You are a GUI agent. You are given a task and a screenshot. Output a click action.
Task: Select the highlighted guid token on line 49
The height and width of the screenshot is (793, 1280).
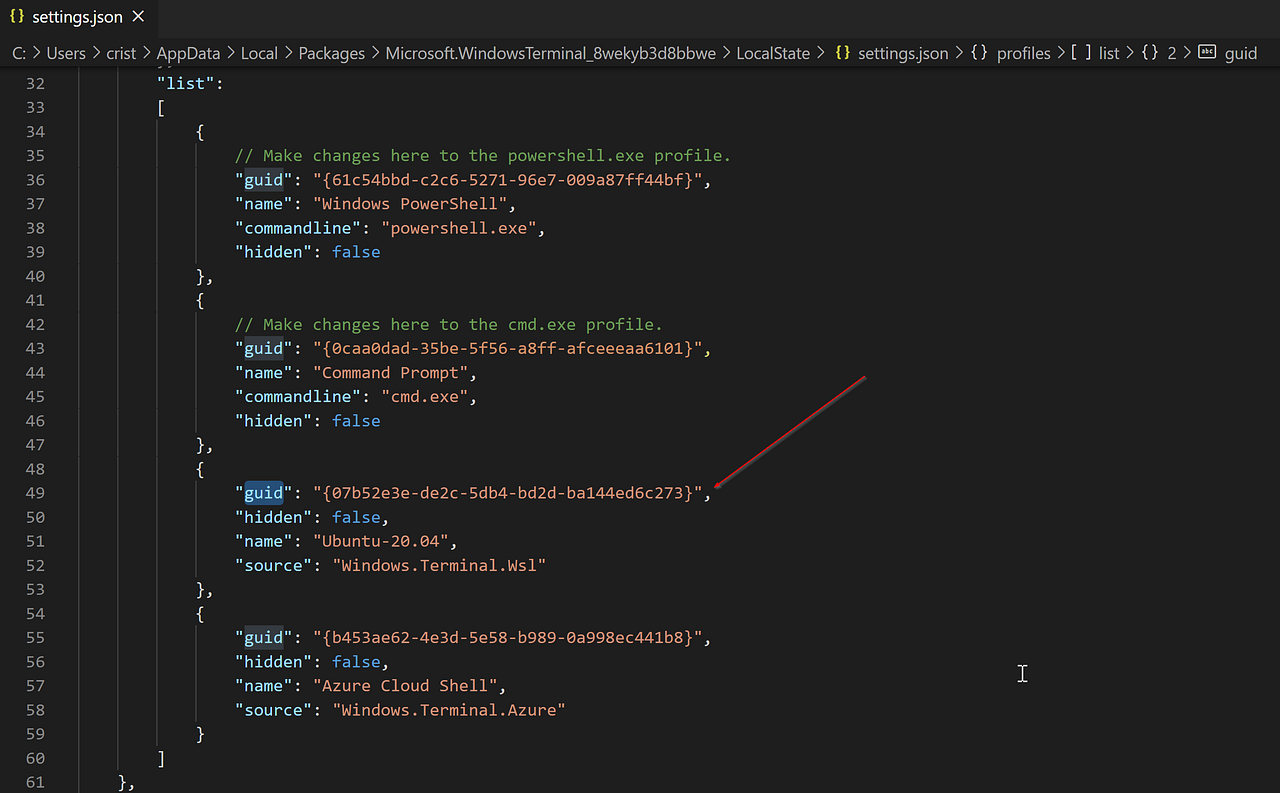tap(263, 492)
